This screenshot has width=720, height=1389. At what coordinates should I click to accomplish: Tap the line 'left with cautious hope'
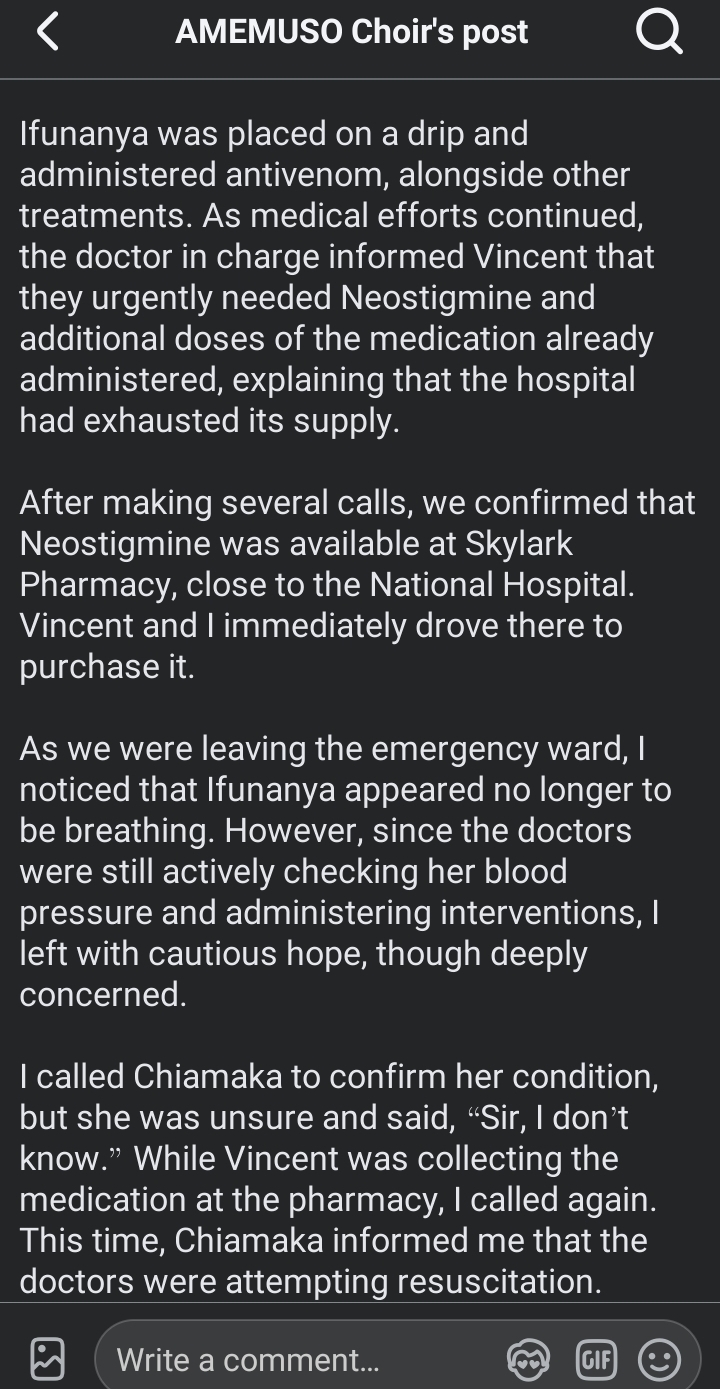click(303, 954)
